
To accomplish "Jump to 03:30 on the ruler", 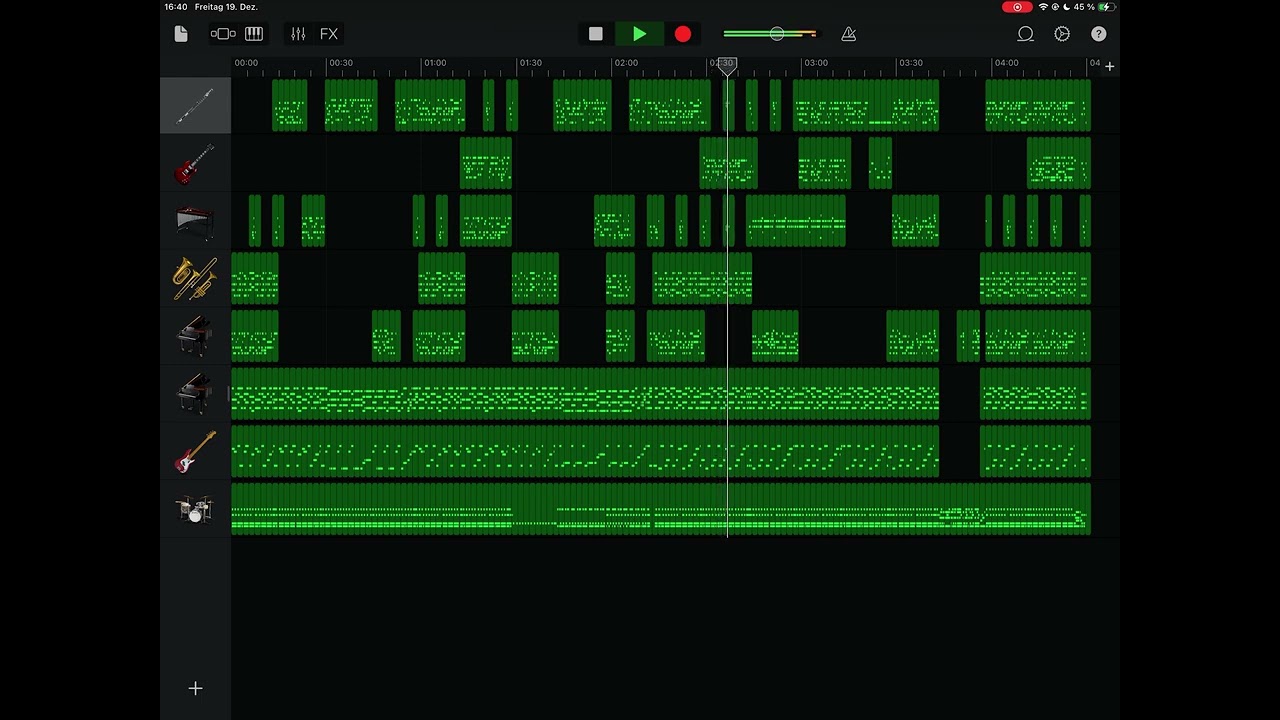I will click(x=911, y=63).
